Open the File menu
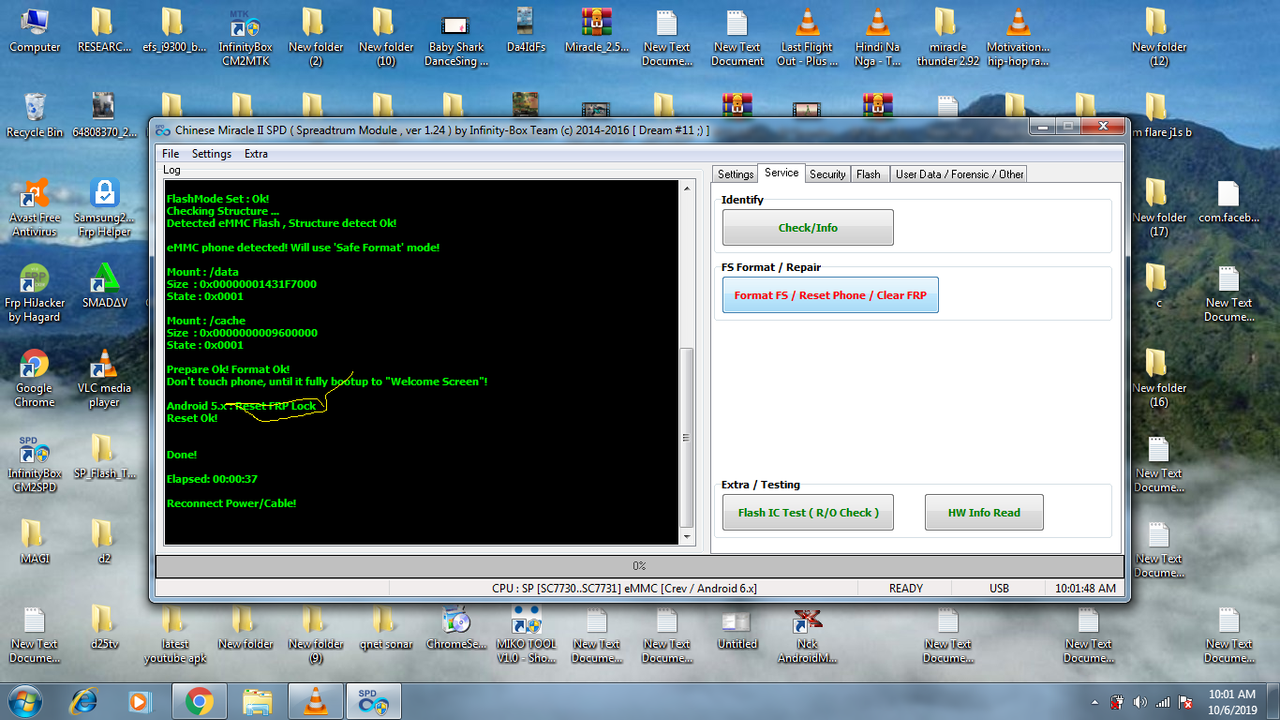This screenshot has width=1280, height=720. pos(171,154)
